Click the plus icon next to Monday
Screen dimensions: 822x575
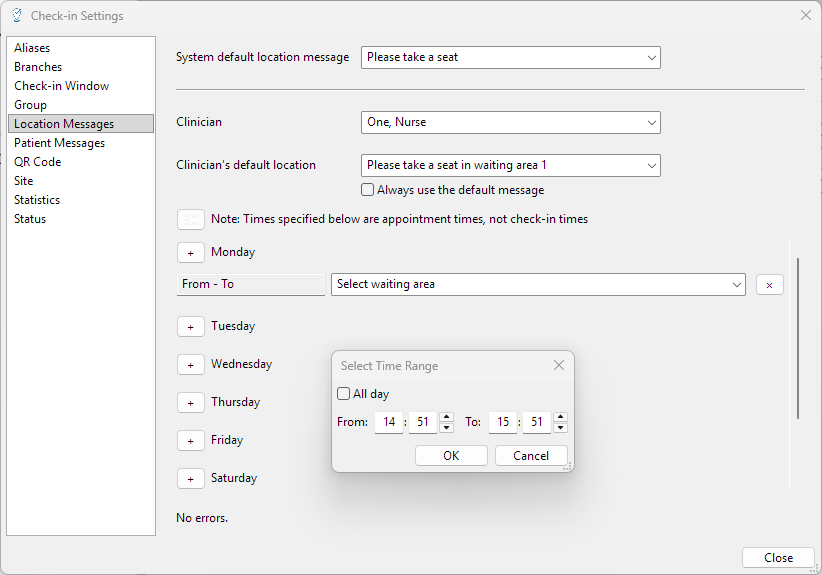pyautogui.click(x=190, y=253)
